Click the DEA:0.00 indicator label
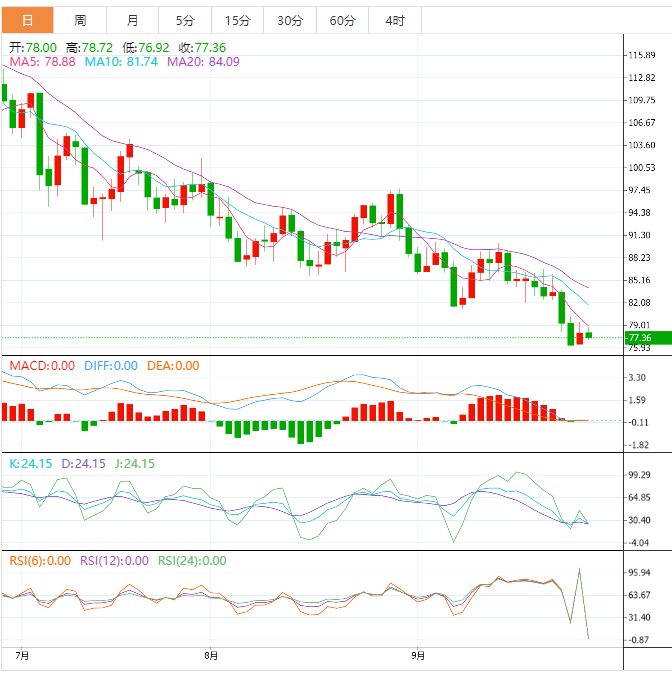 (x=173, y=366)
